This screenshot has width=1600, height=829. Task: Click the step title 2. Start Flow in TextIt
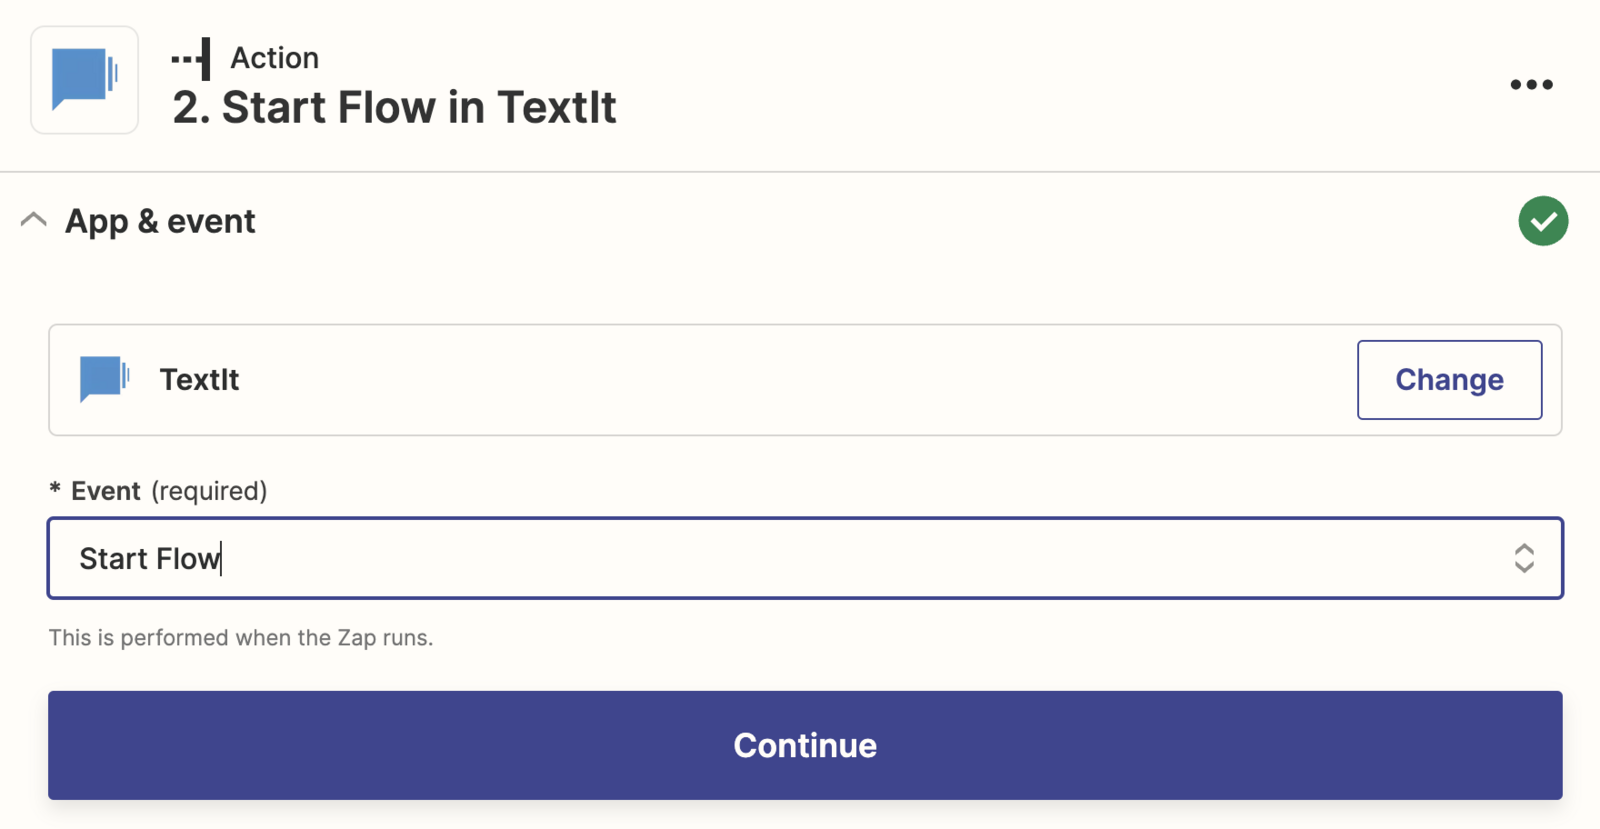click(394, 107)
